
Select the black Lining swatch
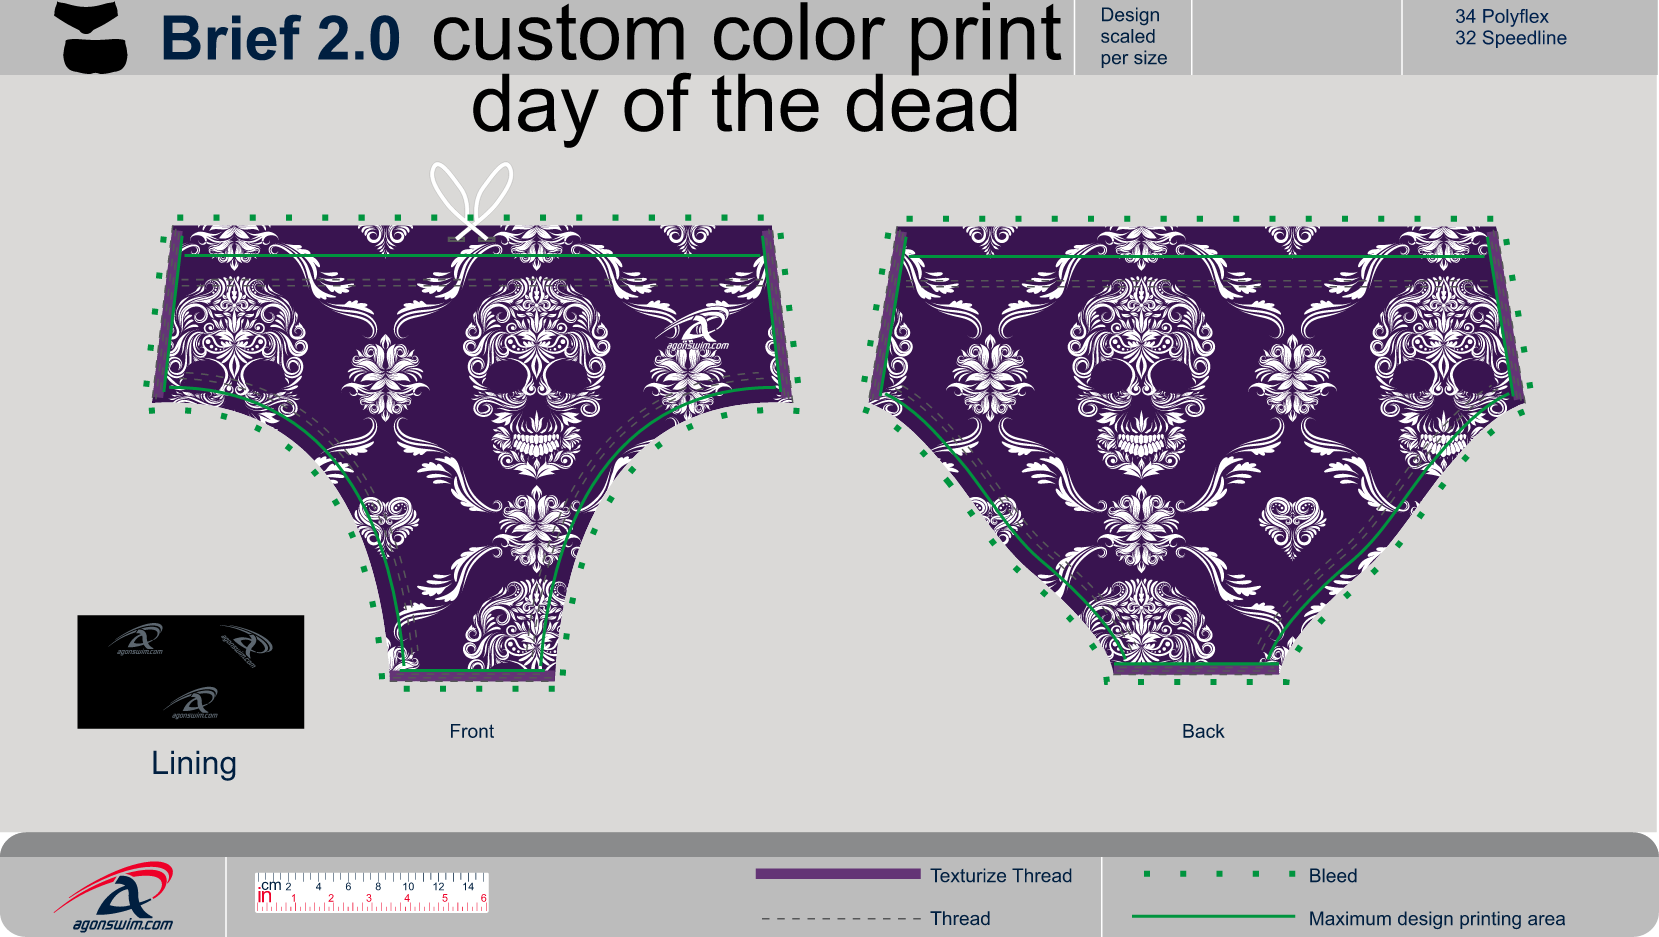point(191,671)
